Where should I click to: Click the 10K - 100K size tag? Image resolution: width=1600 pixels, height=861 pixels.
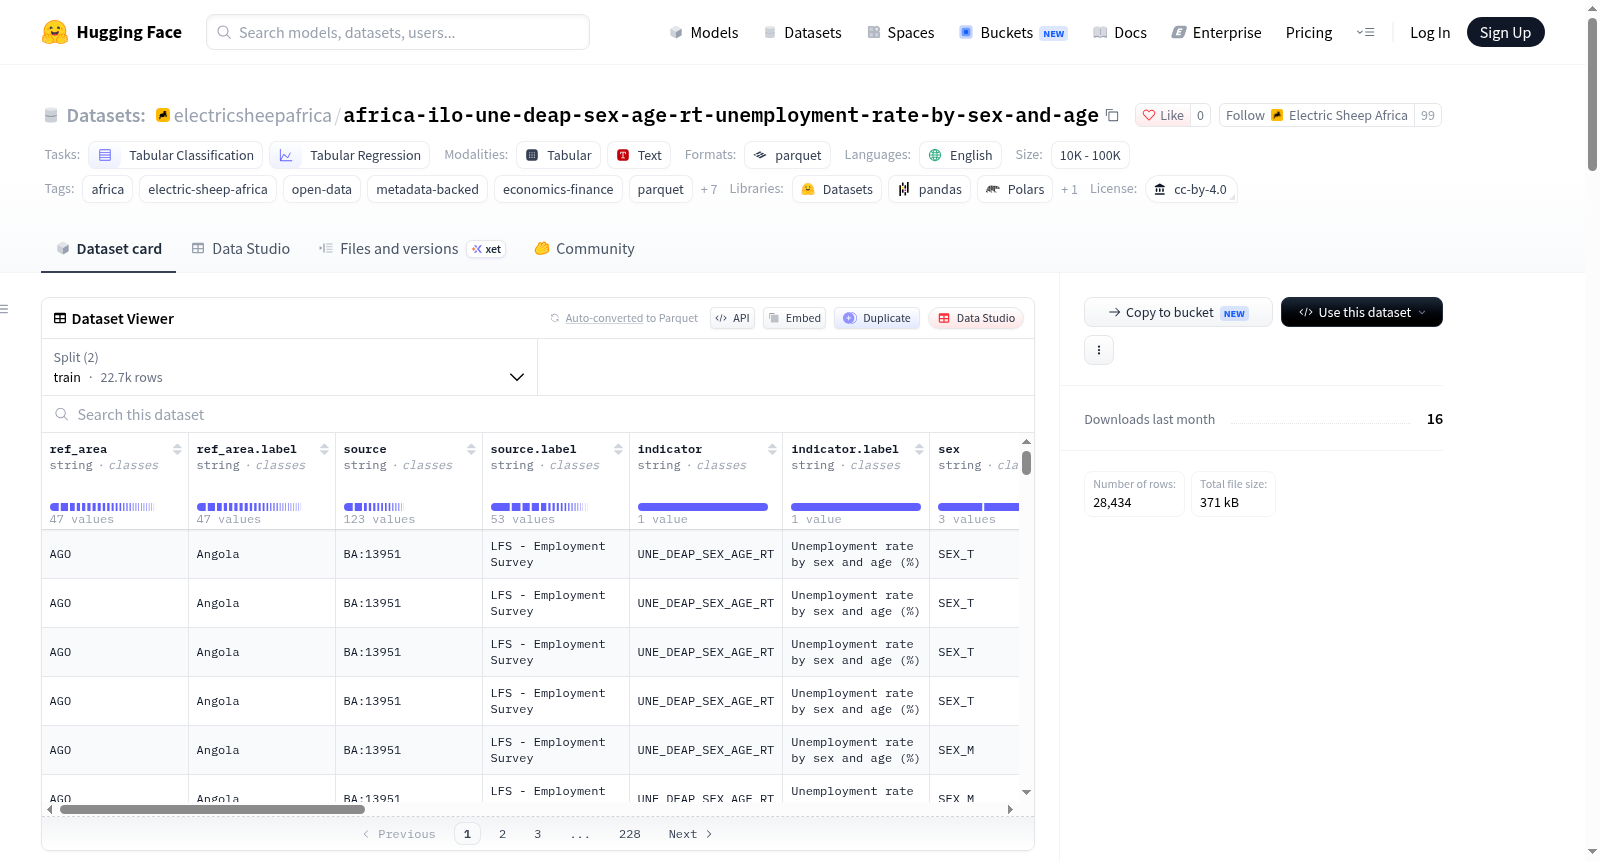pyautogui.click(x=1090, y=155)
